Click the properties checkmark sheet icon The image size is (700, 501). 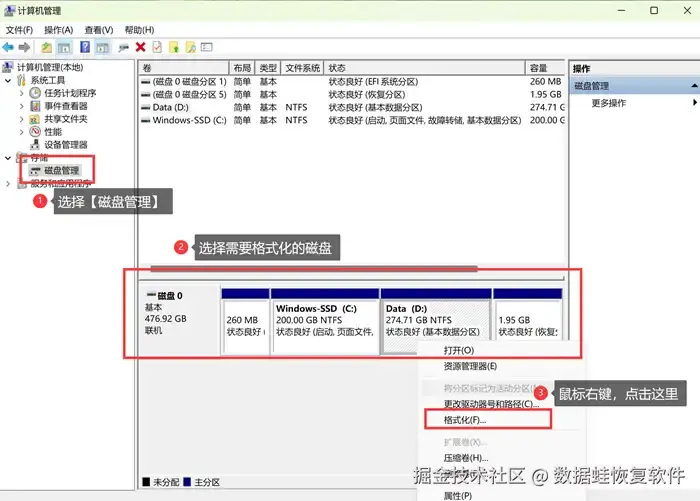(157, 47)
